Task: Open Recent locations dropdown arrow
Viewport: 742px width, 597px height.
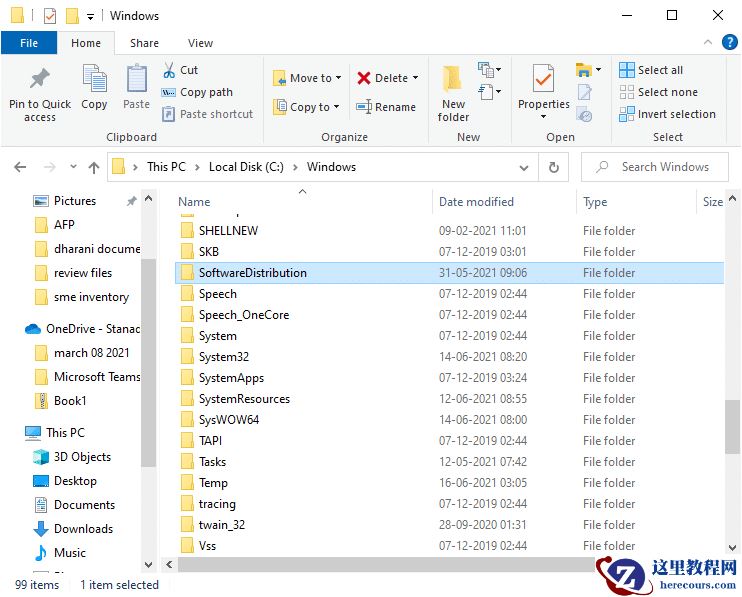Action: pos(73,167)
